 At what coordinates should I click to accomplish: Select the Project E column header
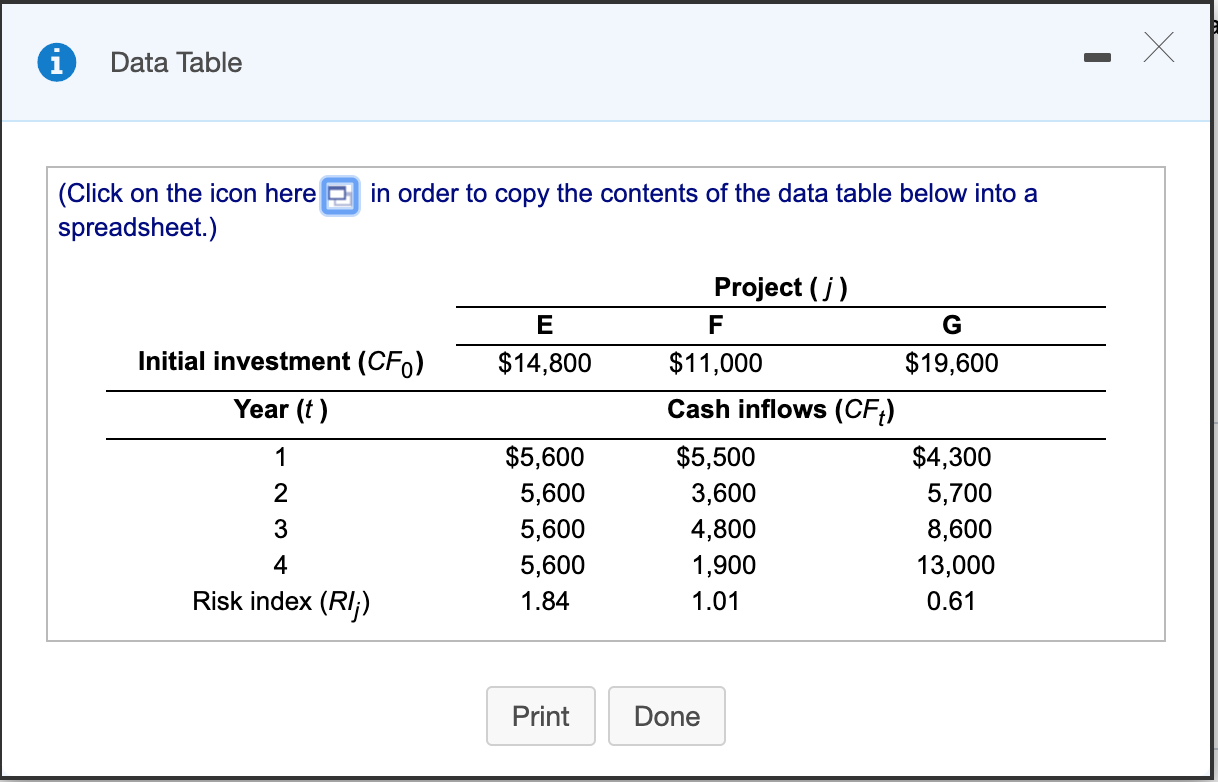544,325
